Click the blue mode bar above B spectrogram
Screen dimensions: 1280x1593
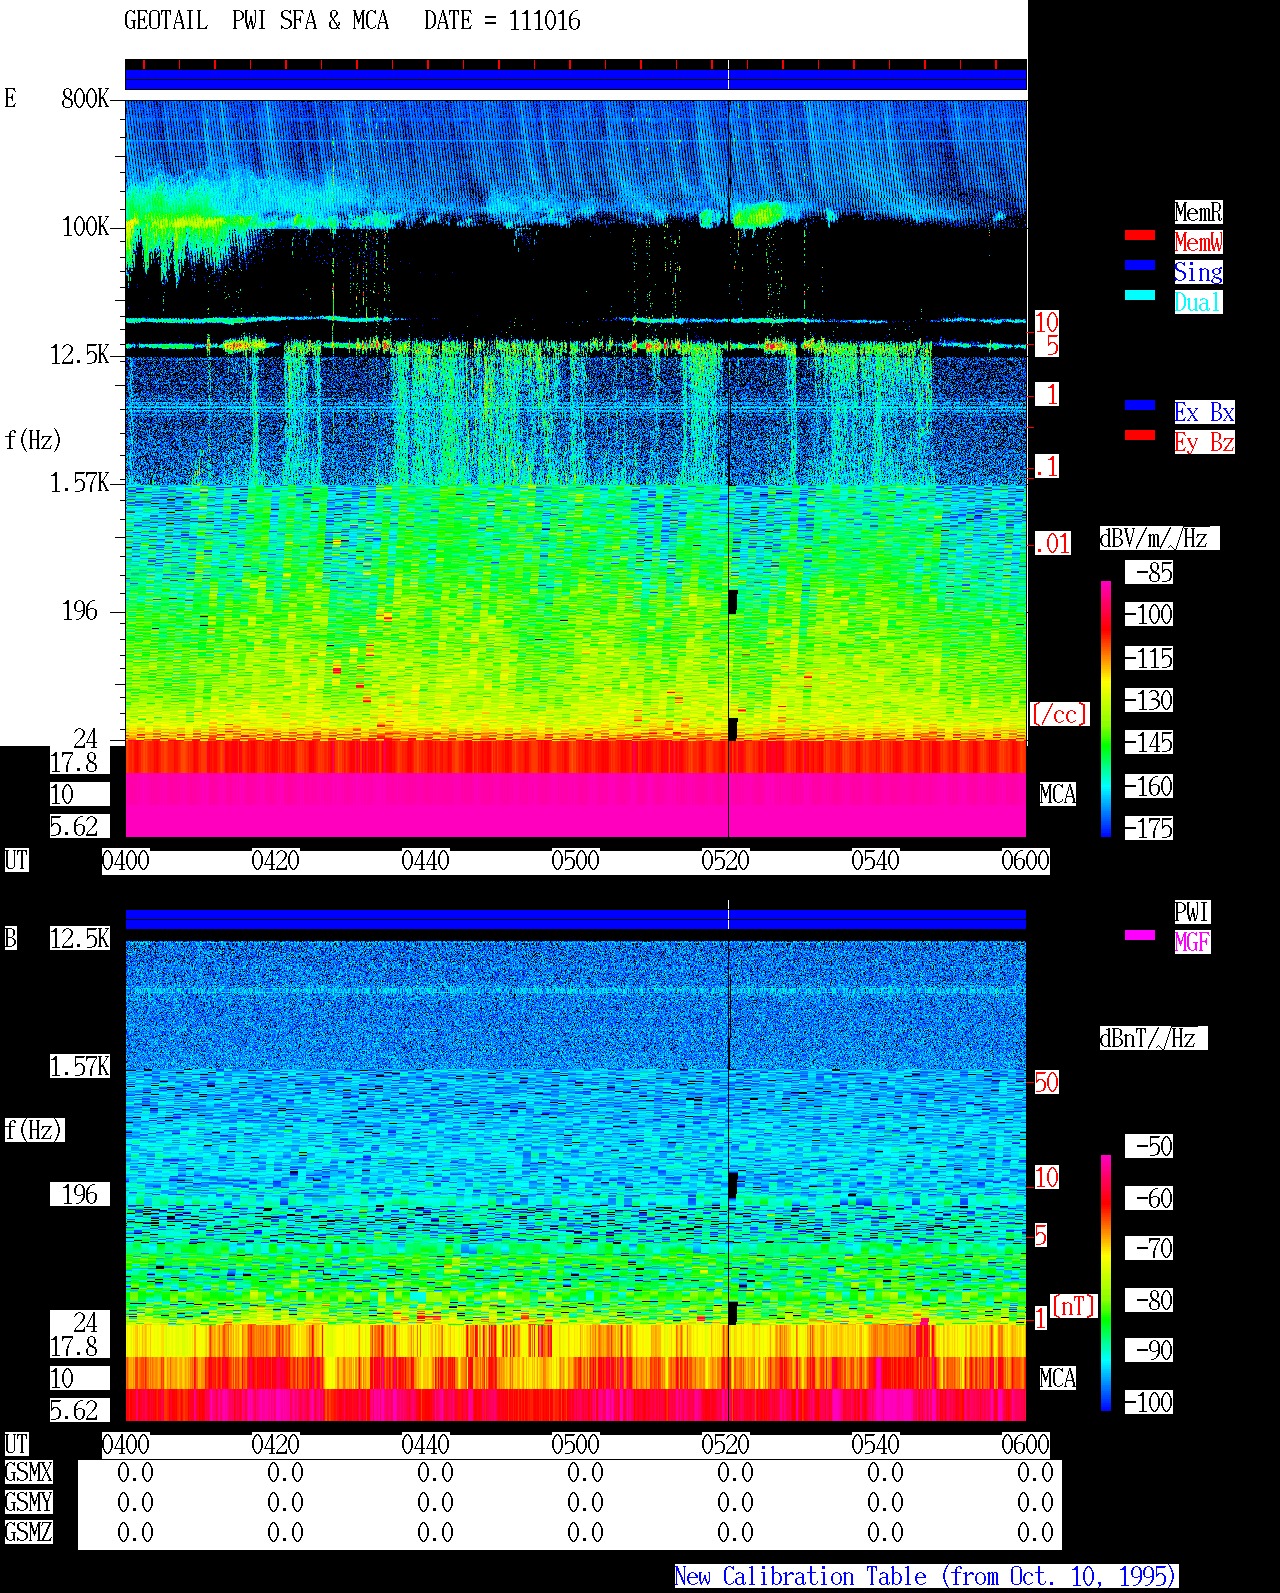pos(576,919)
